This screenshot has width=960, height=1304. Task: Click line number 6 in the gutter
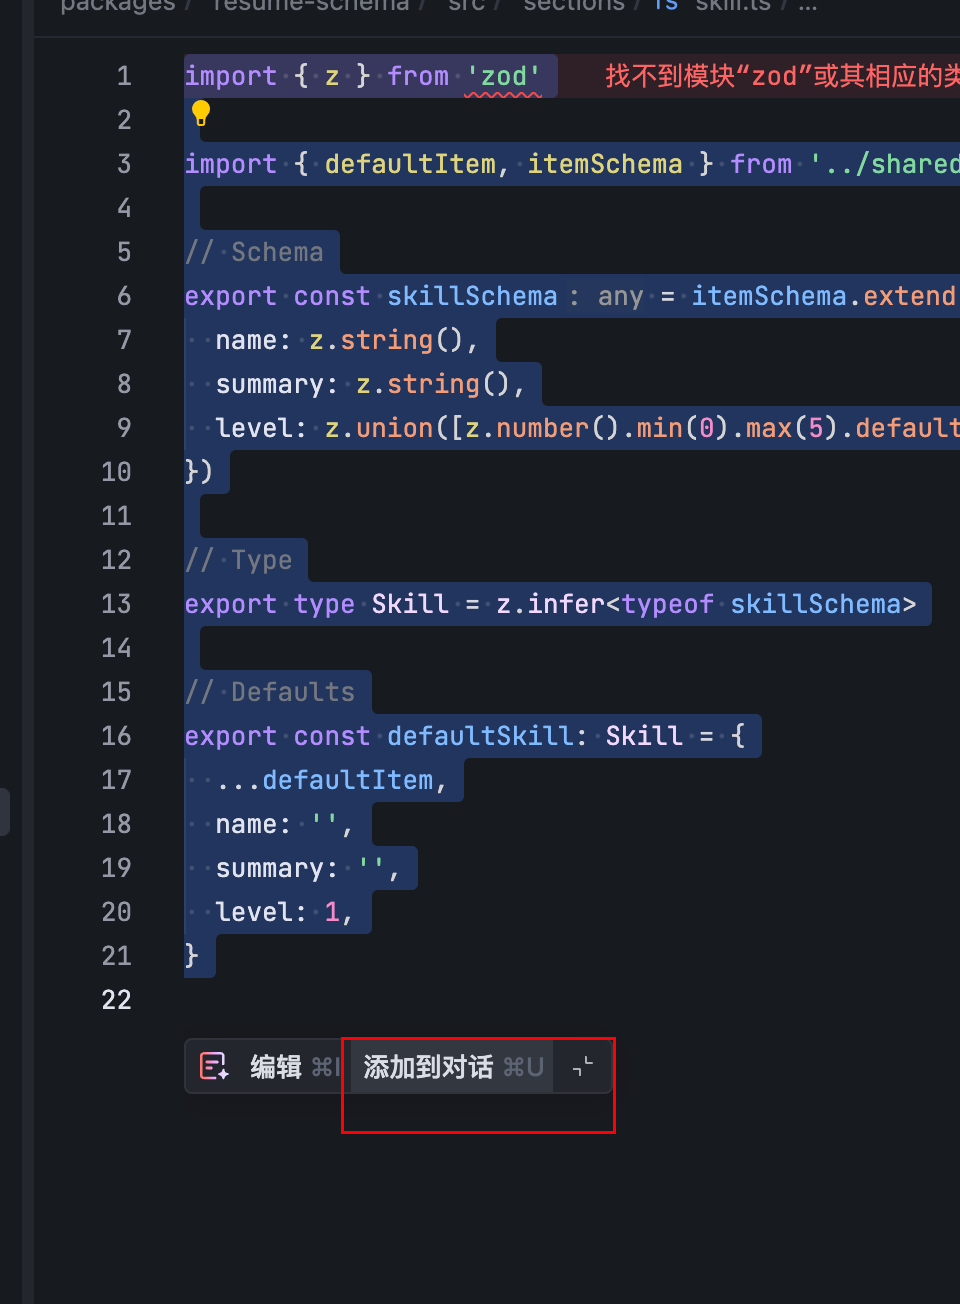click(123, 296)
